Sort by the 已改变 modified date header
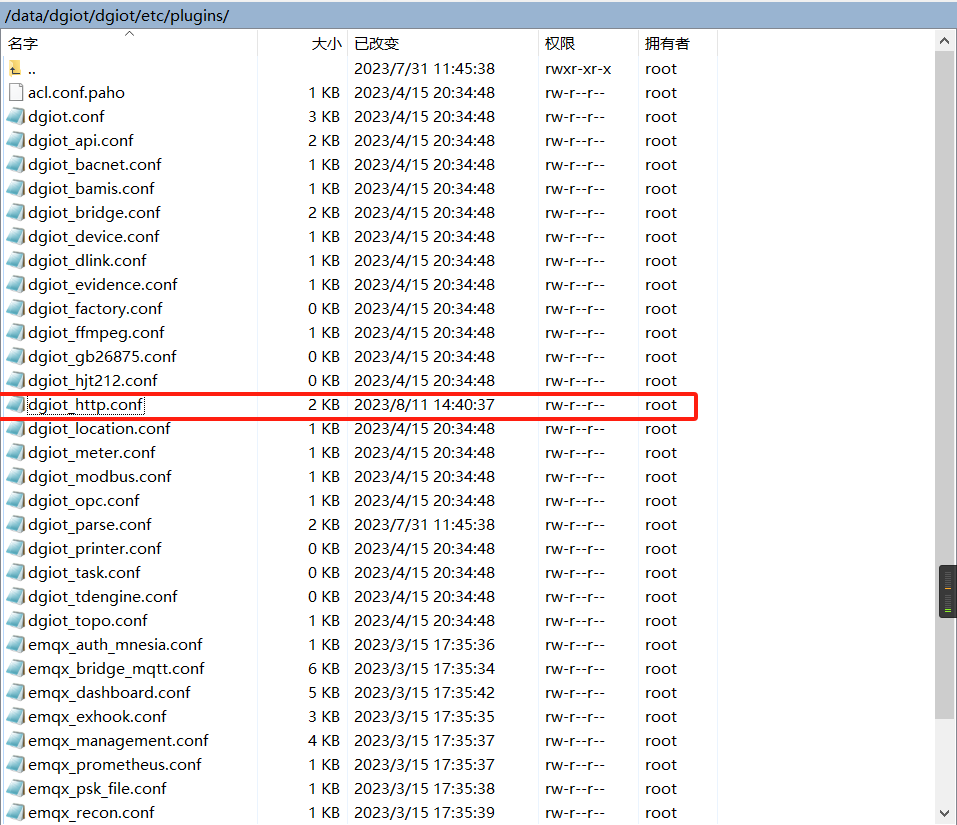This screenshot has height=825, width=957. click(x=443, y=43)
